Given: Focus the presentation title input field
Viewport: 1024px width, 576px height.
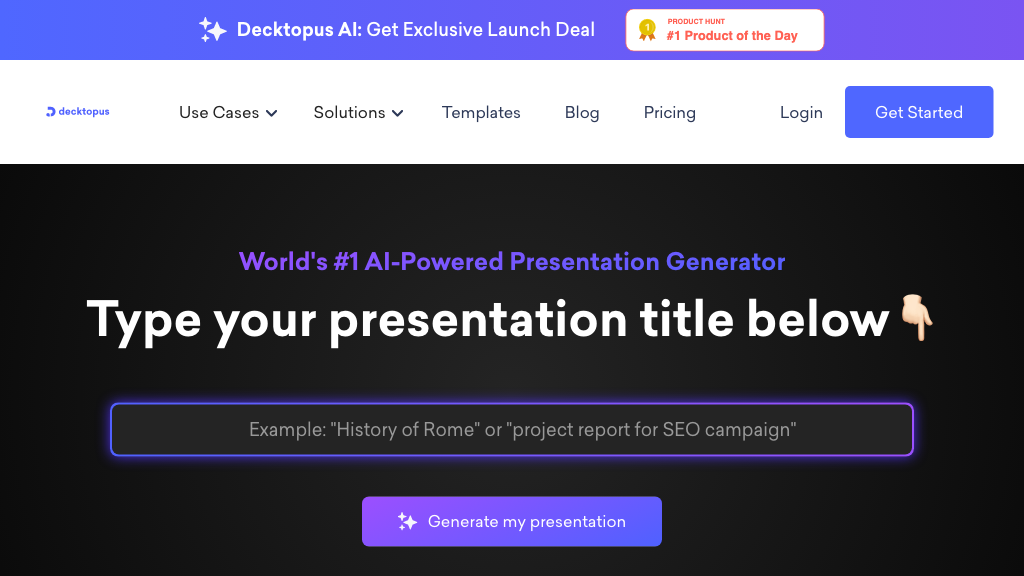Looking at the screenshot, I should tap(512, 430).
